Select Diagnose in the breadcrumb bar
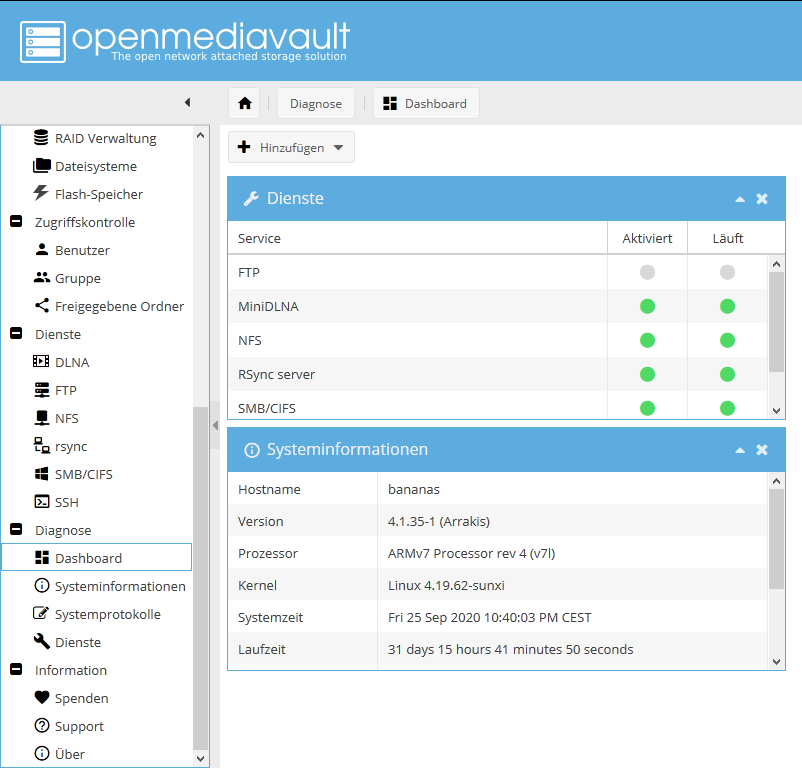The height and width of the screenshot is (768, 802). click(x=316, y=104)
